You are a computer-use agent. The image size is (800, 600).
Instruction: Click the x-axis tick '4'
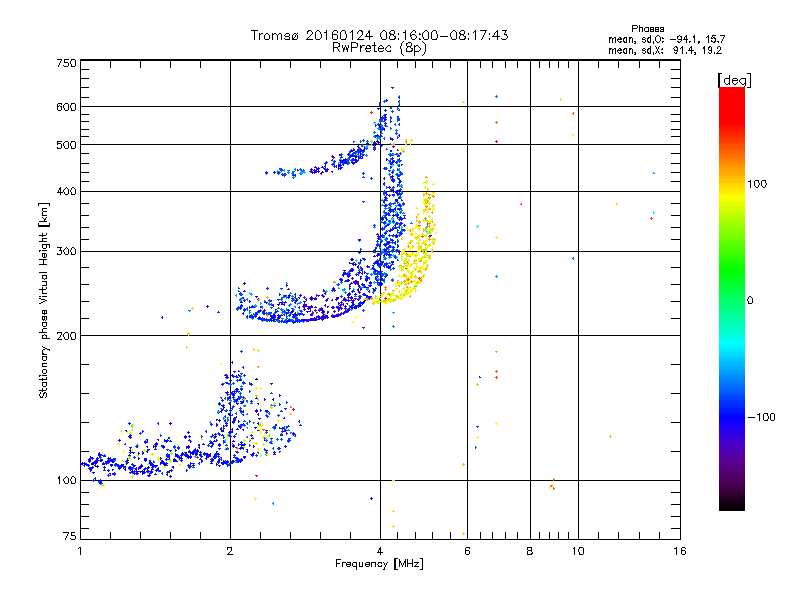coord(380,551)
